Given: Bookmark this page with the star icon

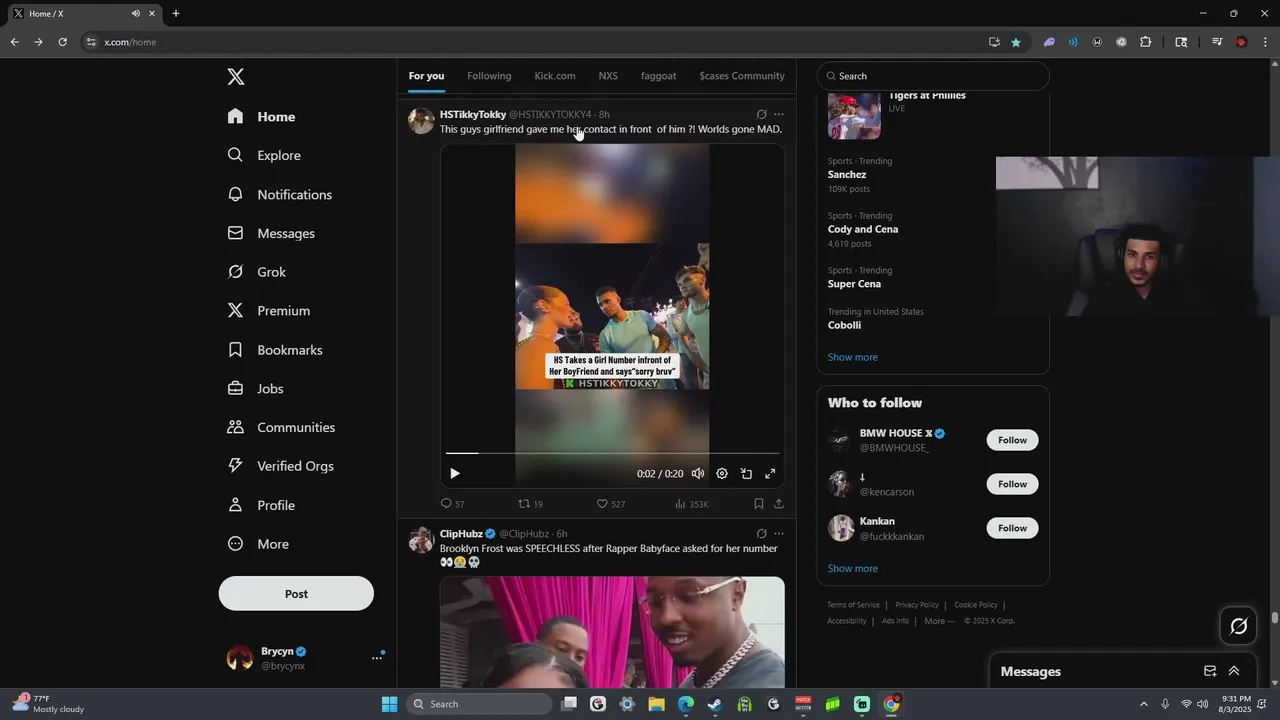Looking at the screenshot, I should click(1016, 42).
